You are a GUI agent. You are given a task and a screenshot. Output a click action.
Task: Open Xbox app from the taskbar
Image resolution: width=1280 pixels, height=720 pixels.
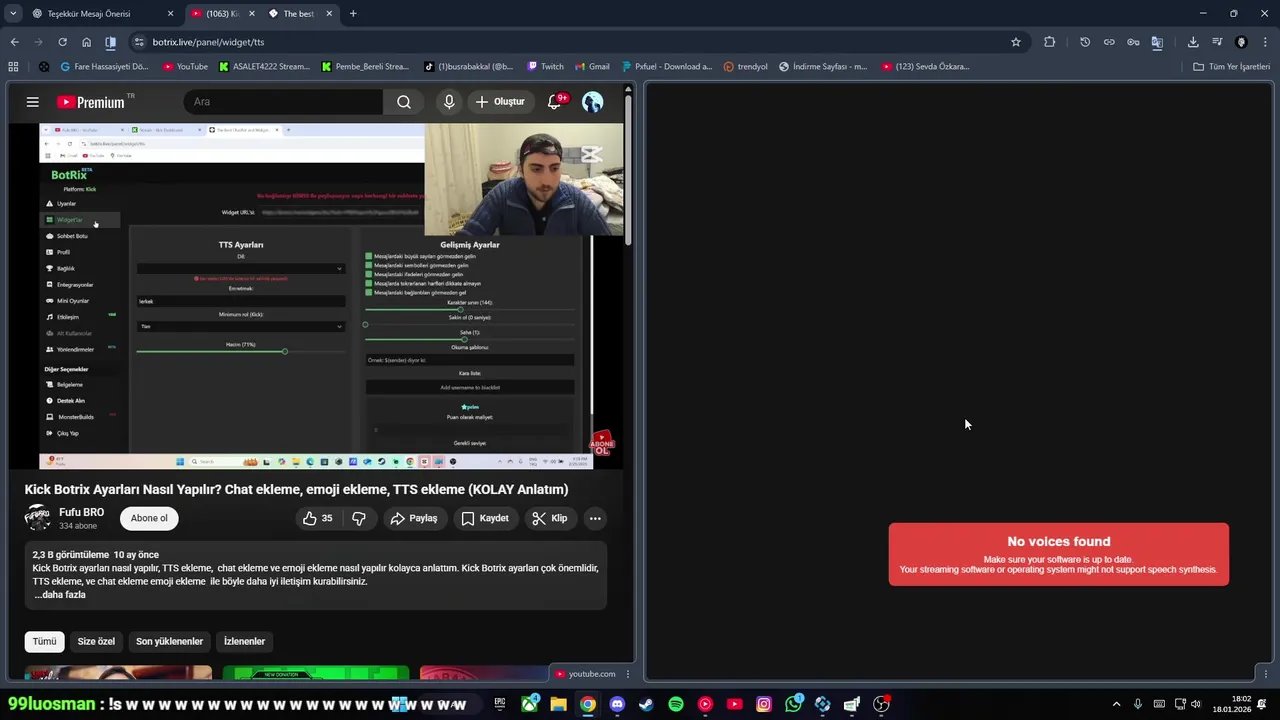(529, 704)
